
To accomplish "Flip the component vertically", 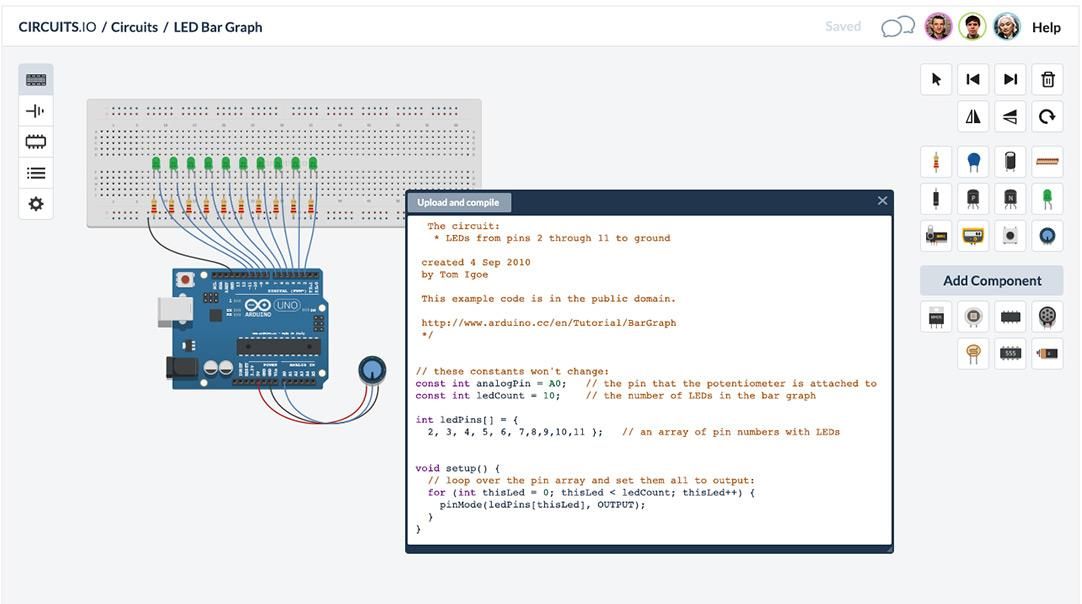I will [1010, 116].
